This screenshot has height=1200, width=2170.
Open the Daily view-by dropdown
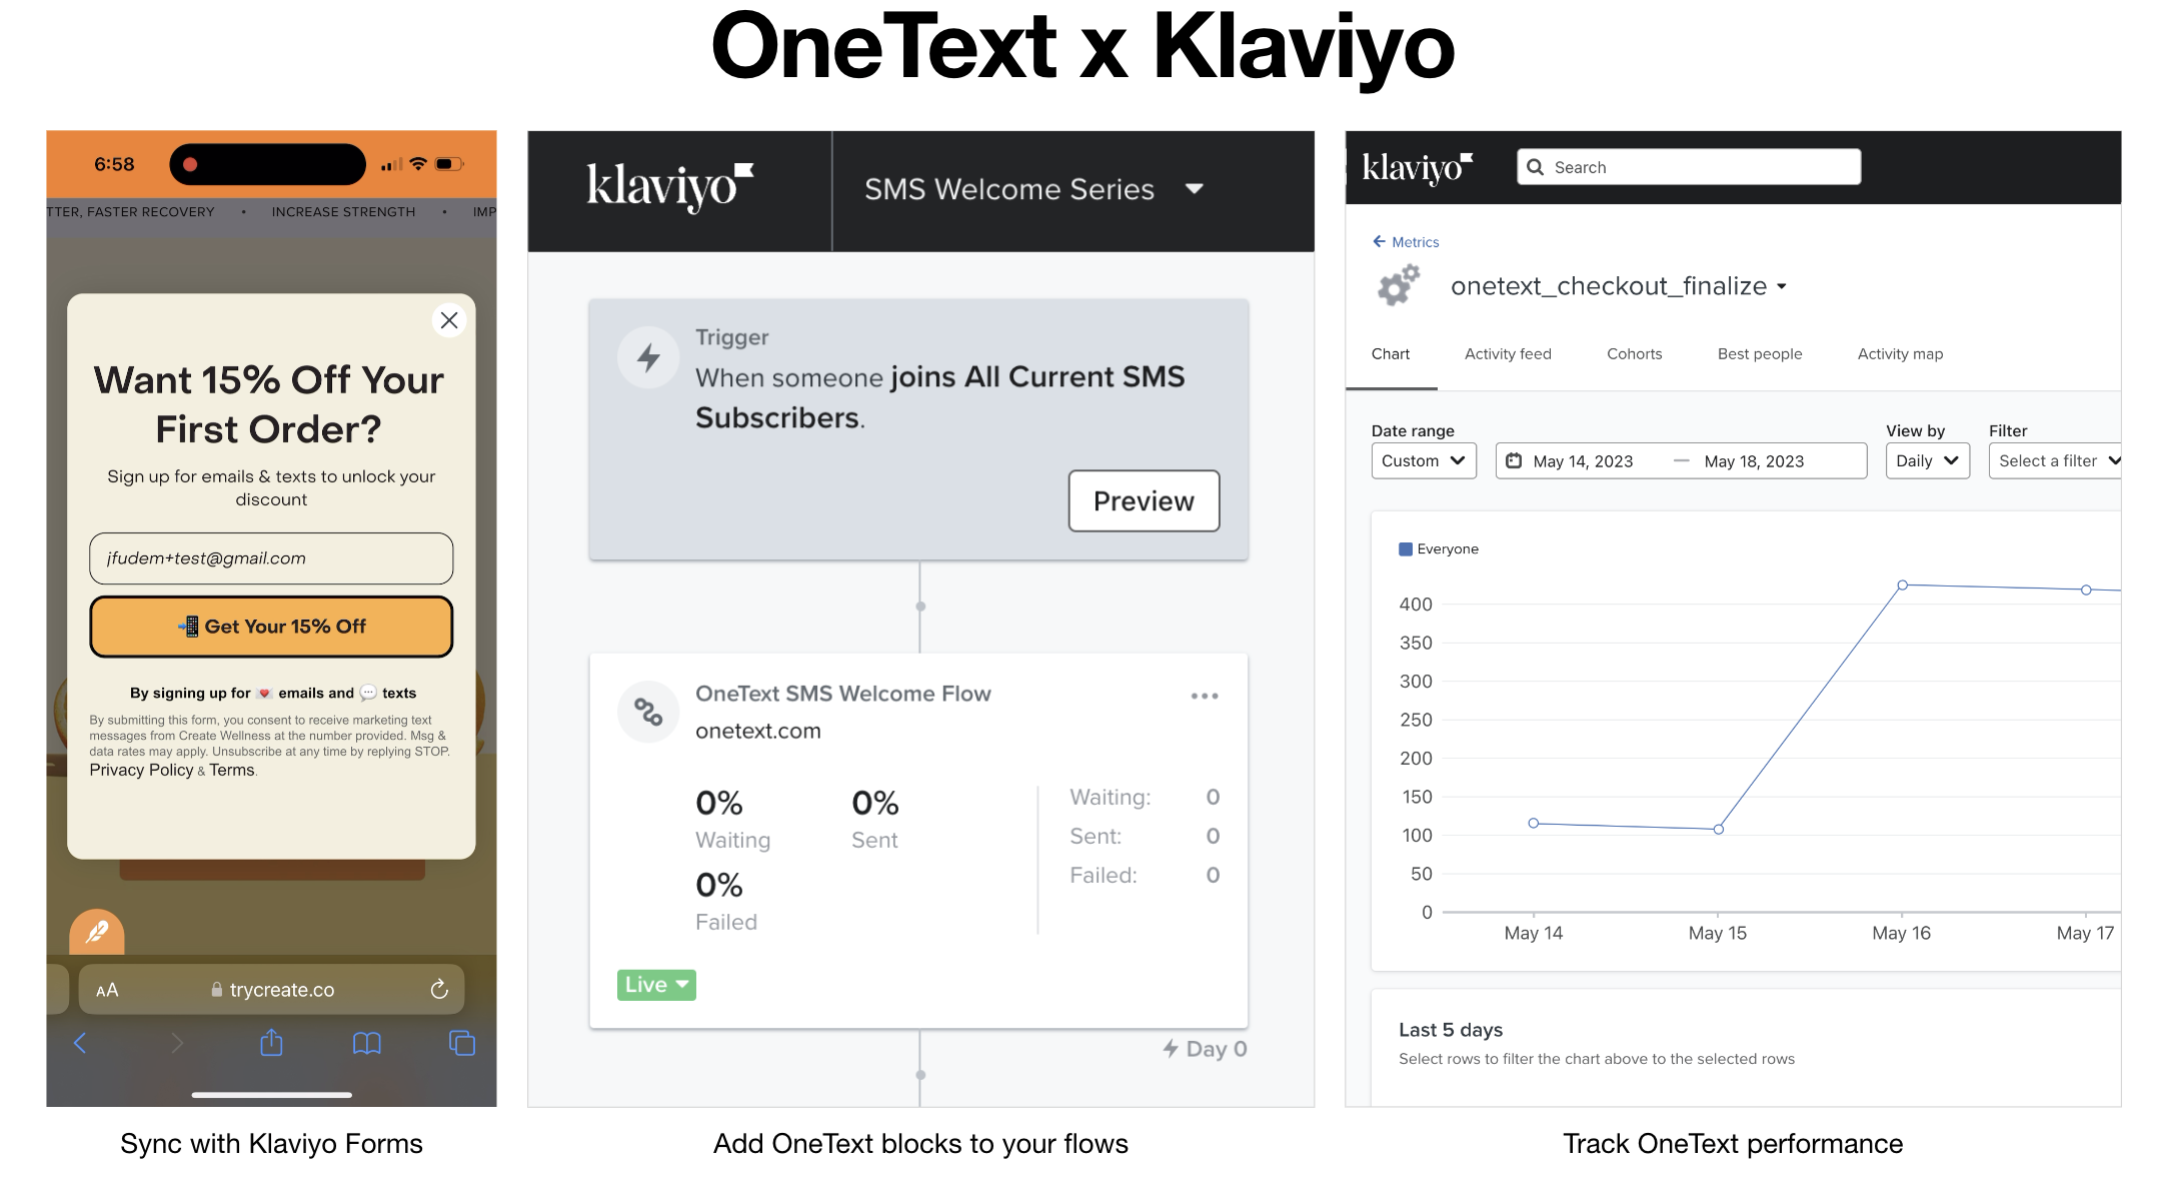point(1926,461)
